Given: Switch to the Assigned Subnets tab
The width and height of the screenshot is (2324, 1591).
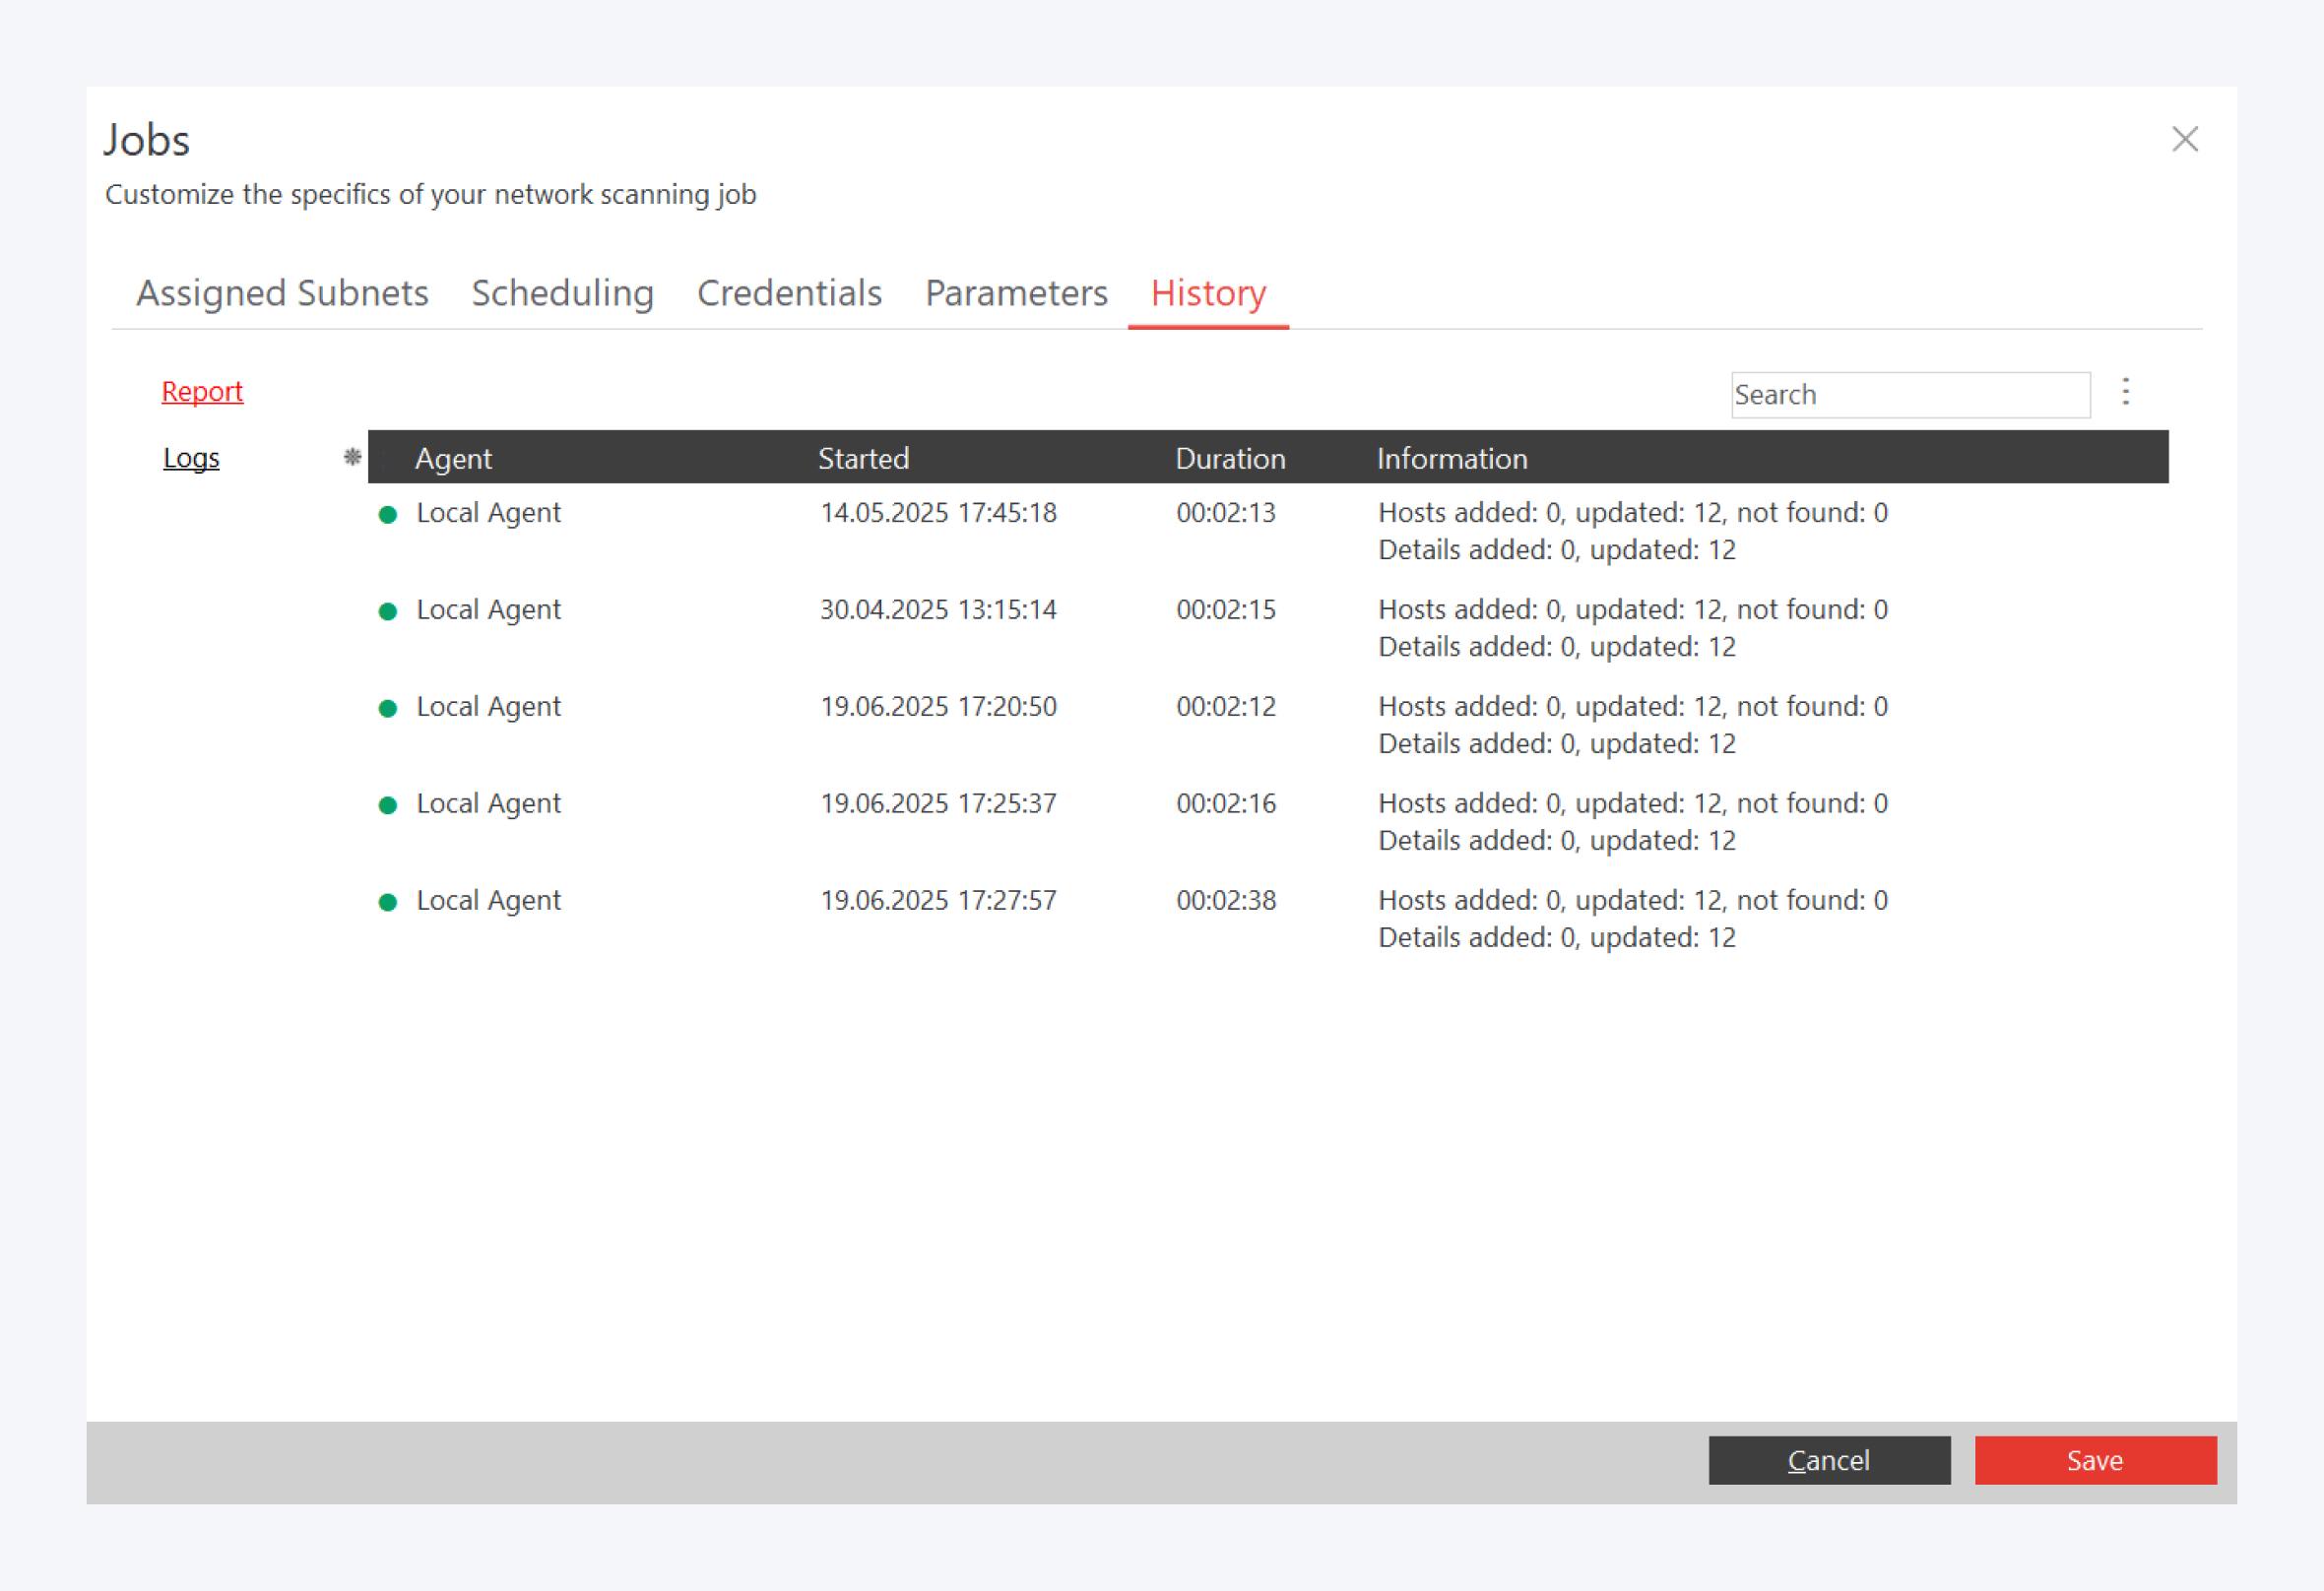Looking at the screenshot, I should point(282,293).
